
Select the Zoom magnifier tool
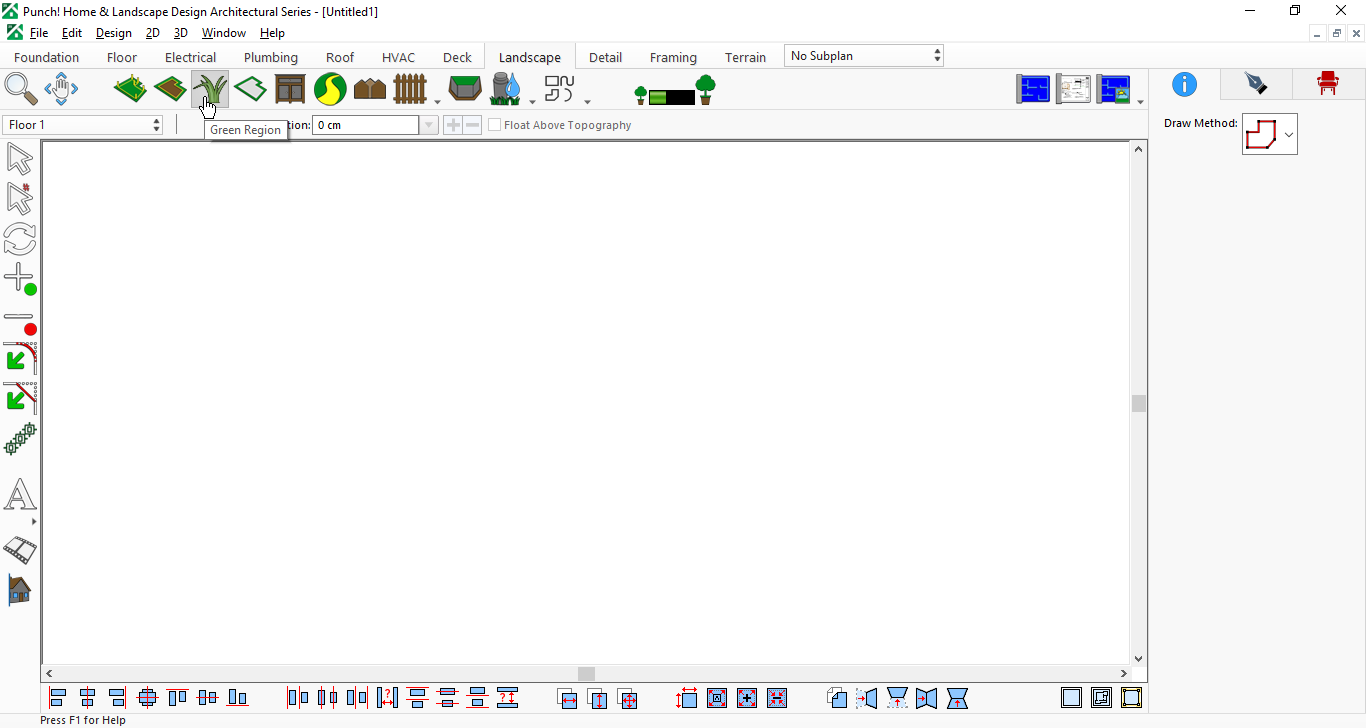click(21, 89)
